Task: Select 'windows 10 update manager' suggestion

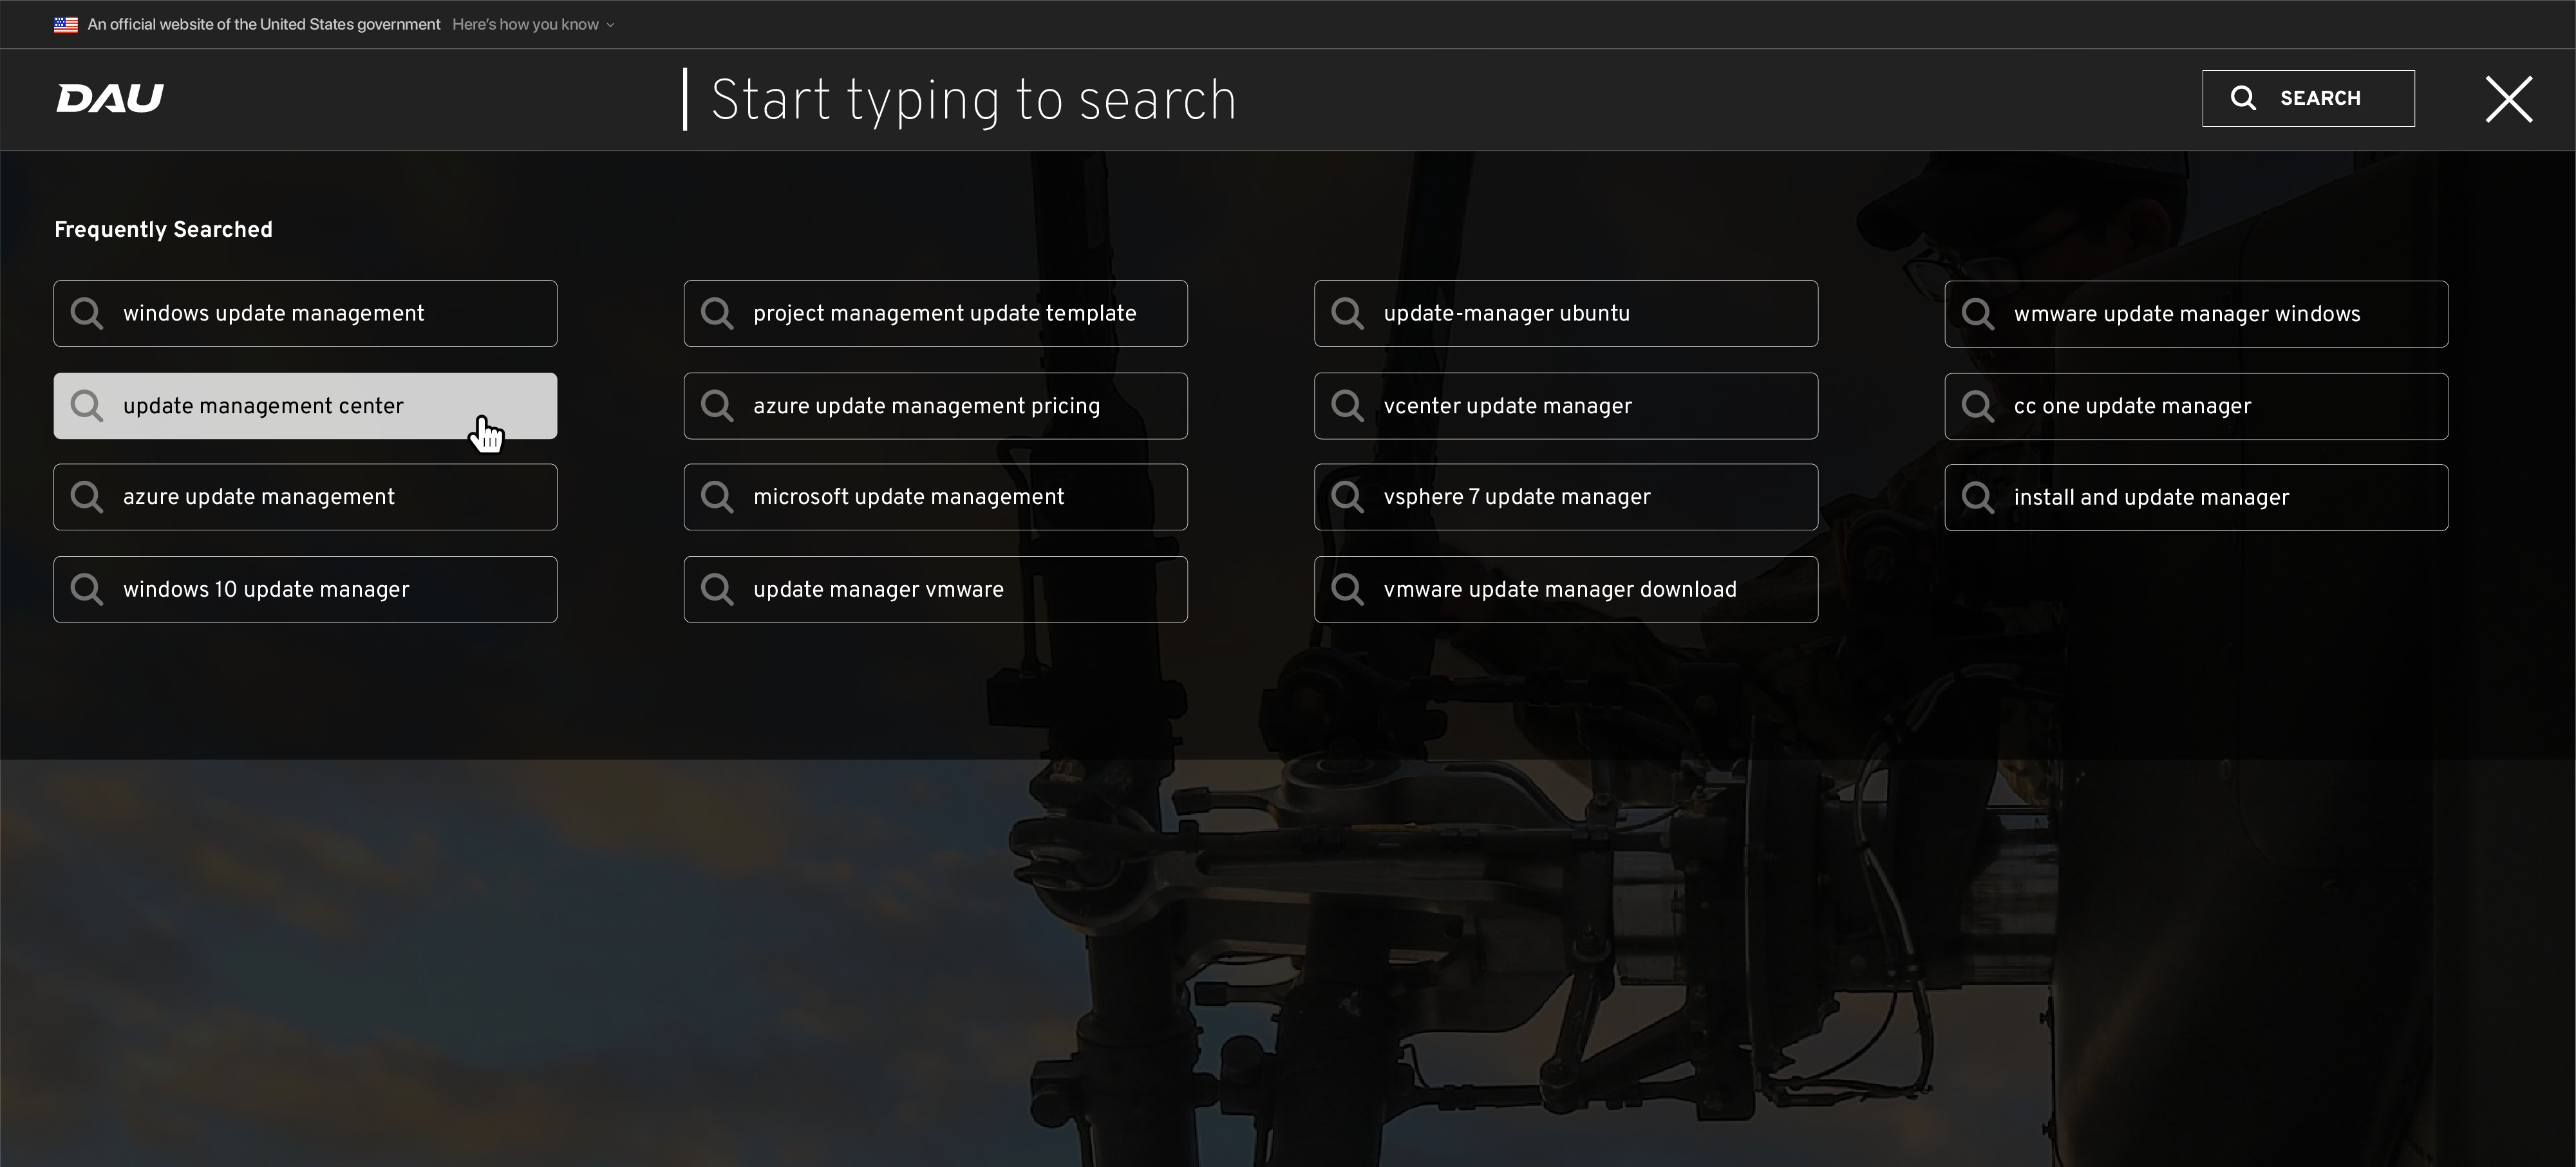Action: pos(305,589)
